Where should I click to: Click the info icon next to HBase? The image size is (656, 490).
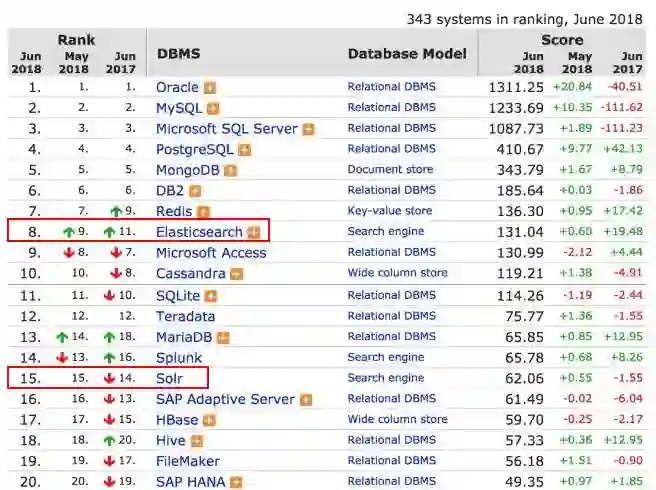point(209,421)
